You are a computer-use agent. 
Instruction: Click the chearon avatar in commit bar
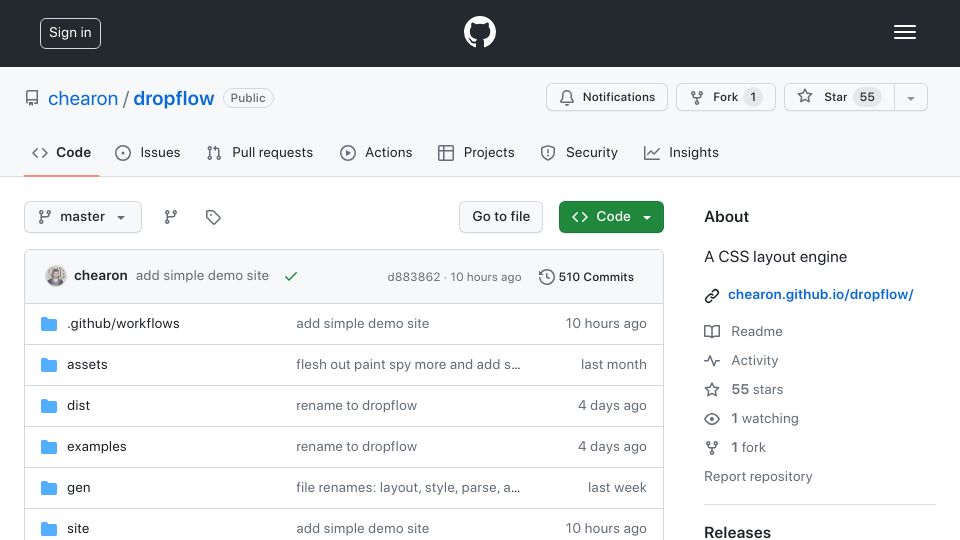(56, 276)
